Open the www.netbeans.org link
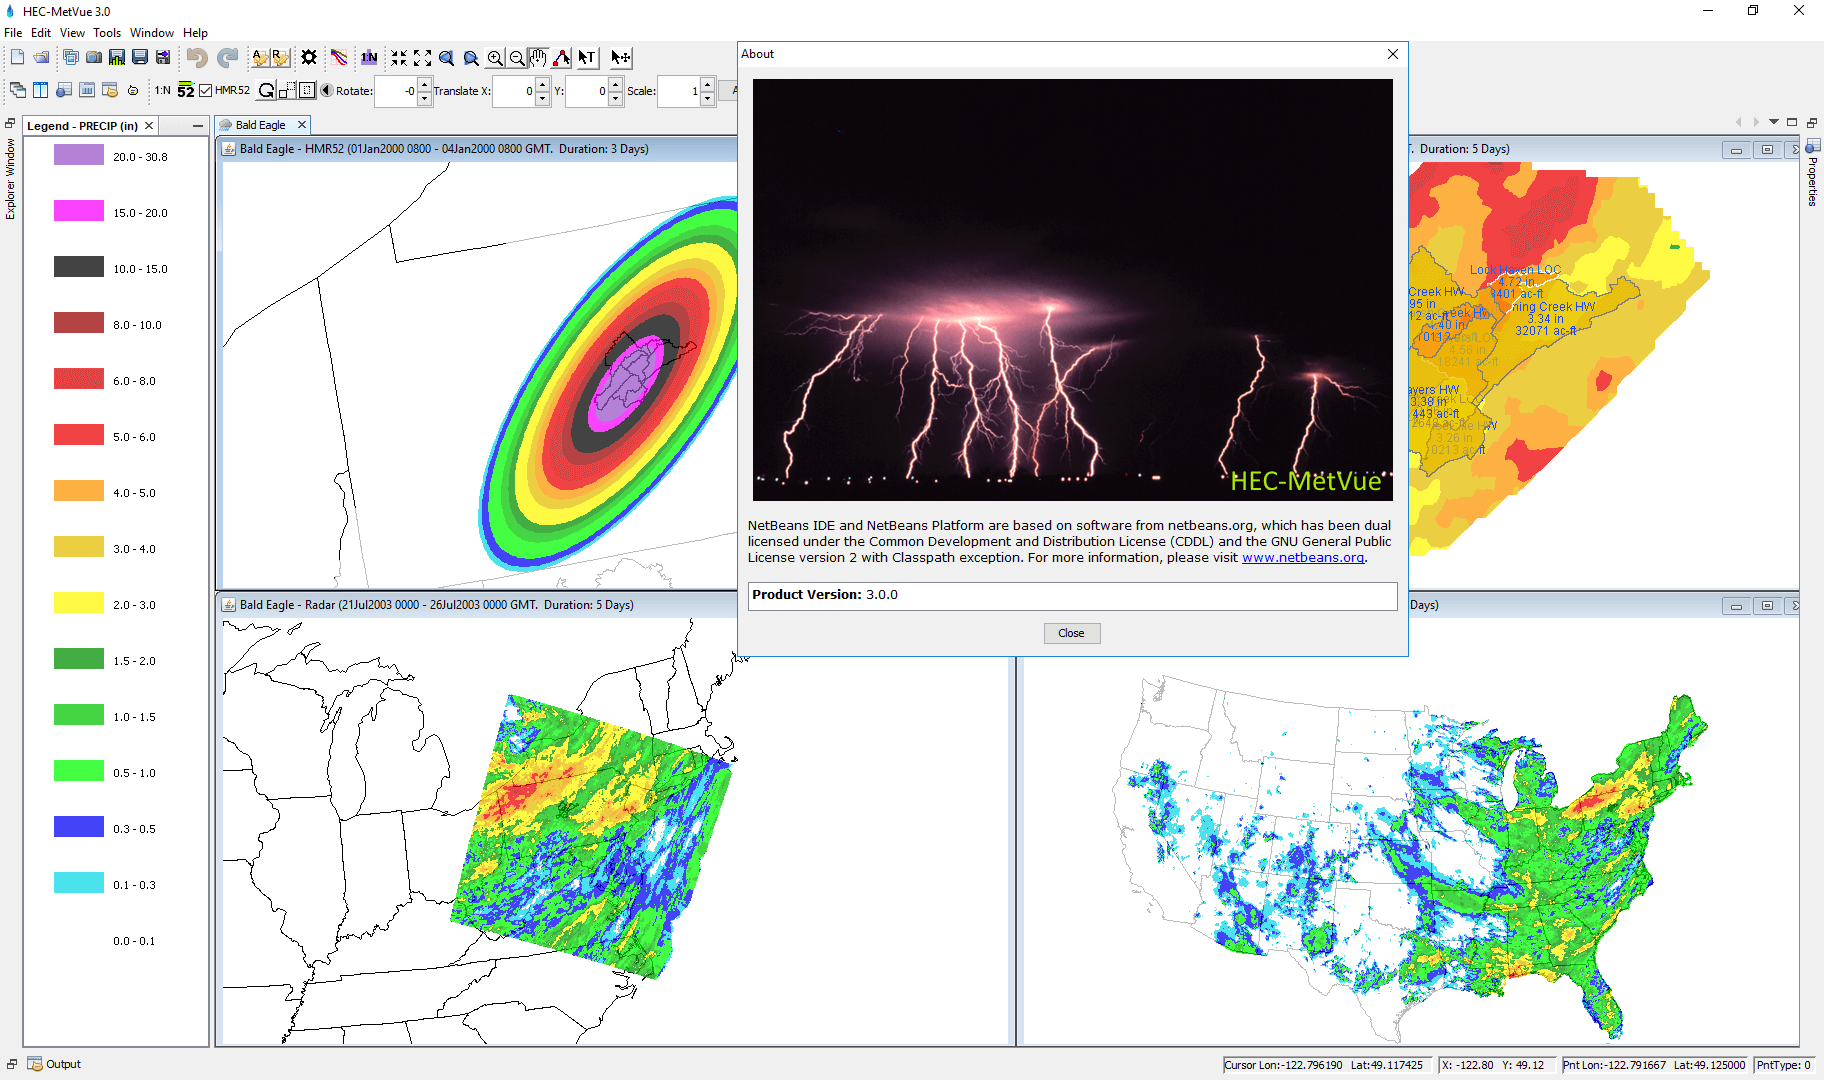 pos(1303,558)
